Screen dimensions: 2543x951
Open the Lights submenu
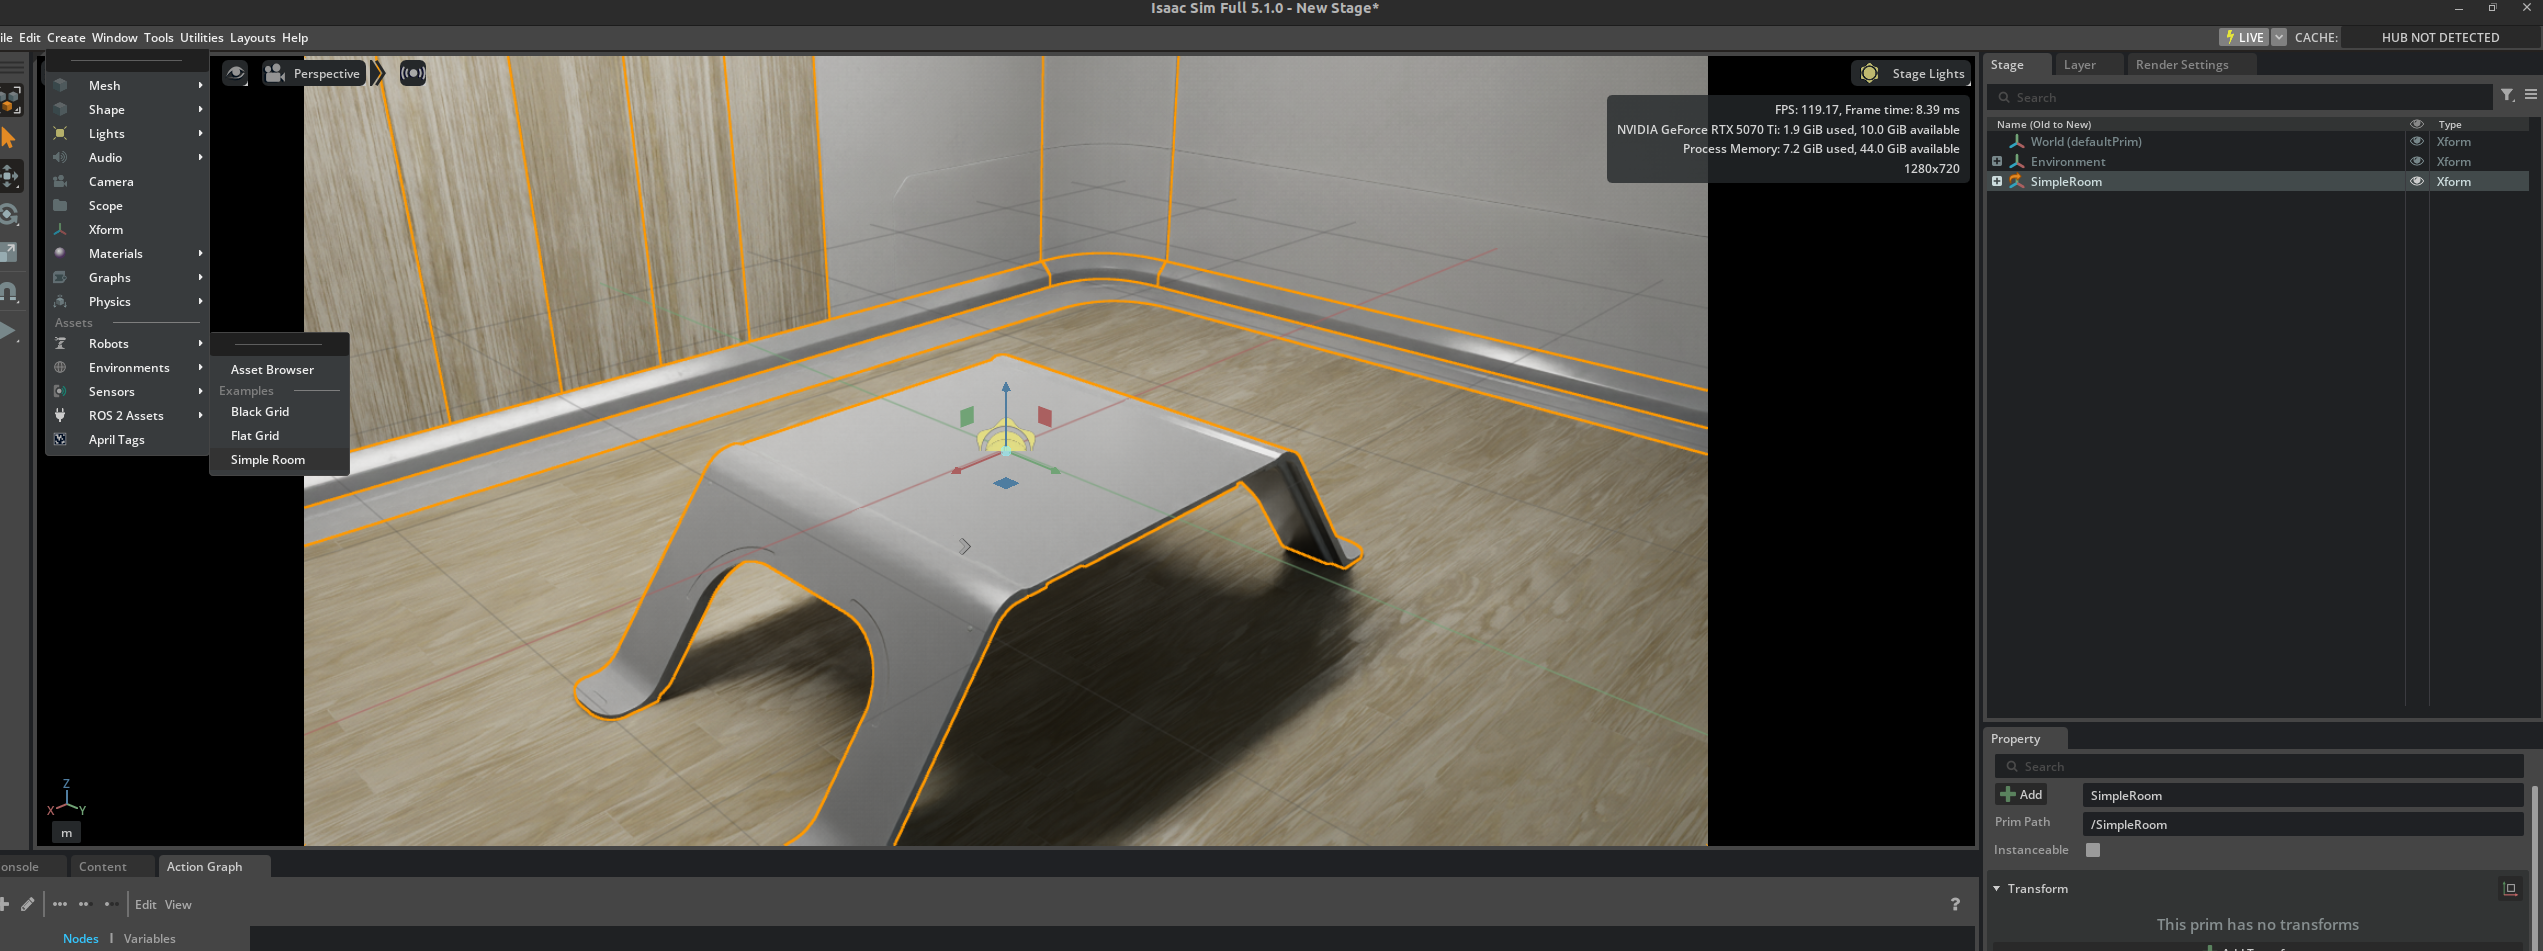point(128,133)
